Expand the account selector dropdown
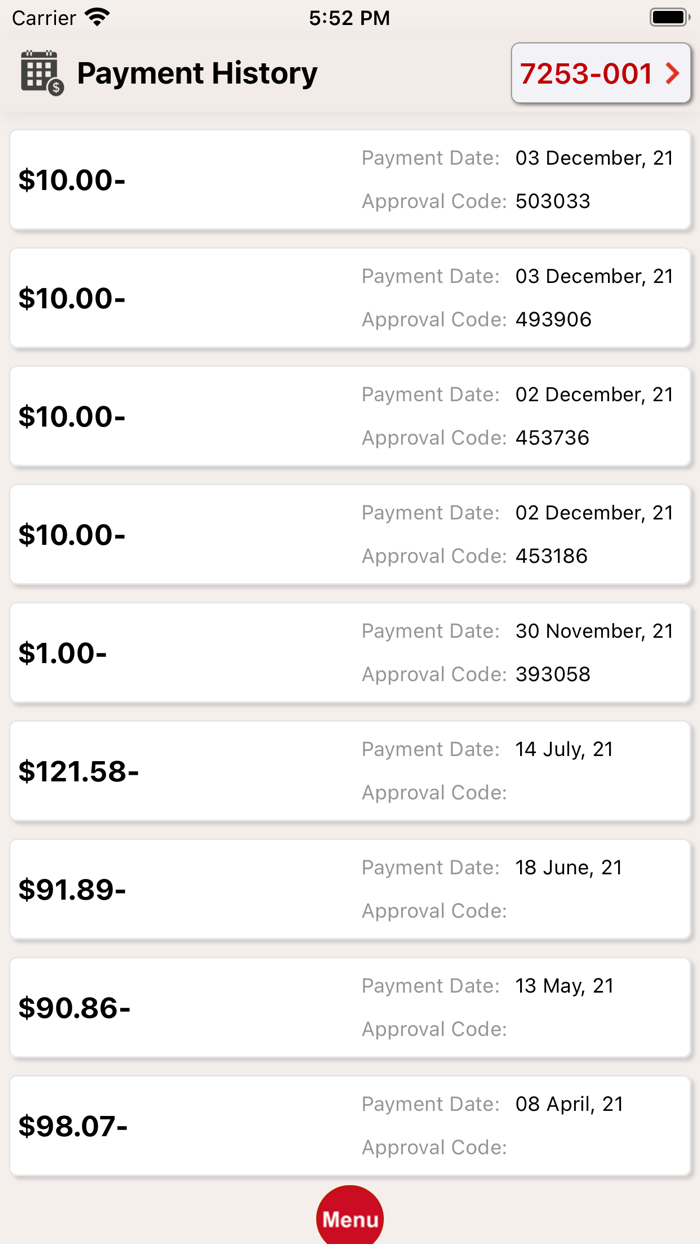700x1244 pixels. [600, 73]
